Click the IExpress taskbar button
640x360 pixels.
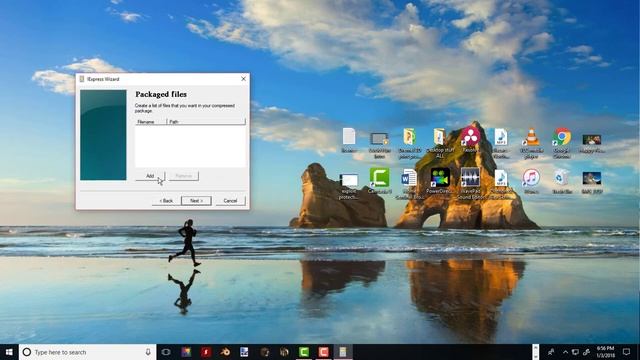(343, 352)
